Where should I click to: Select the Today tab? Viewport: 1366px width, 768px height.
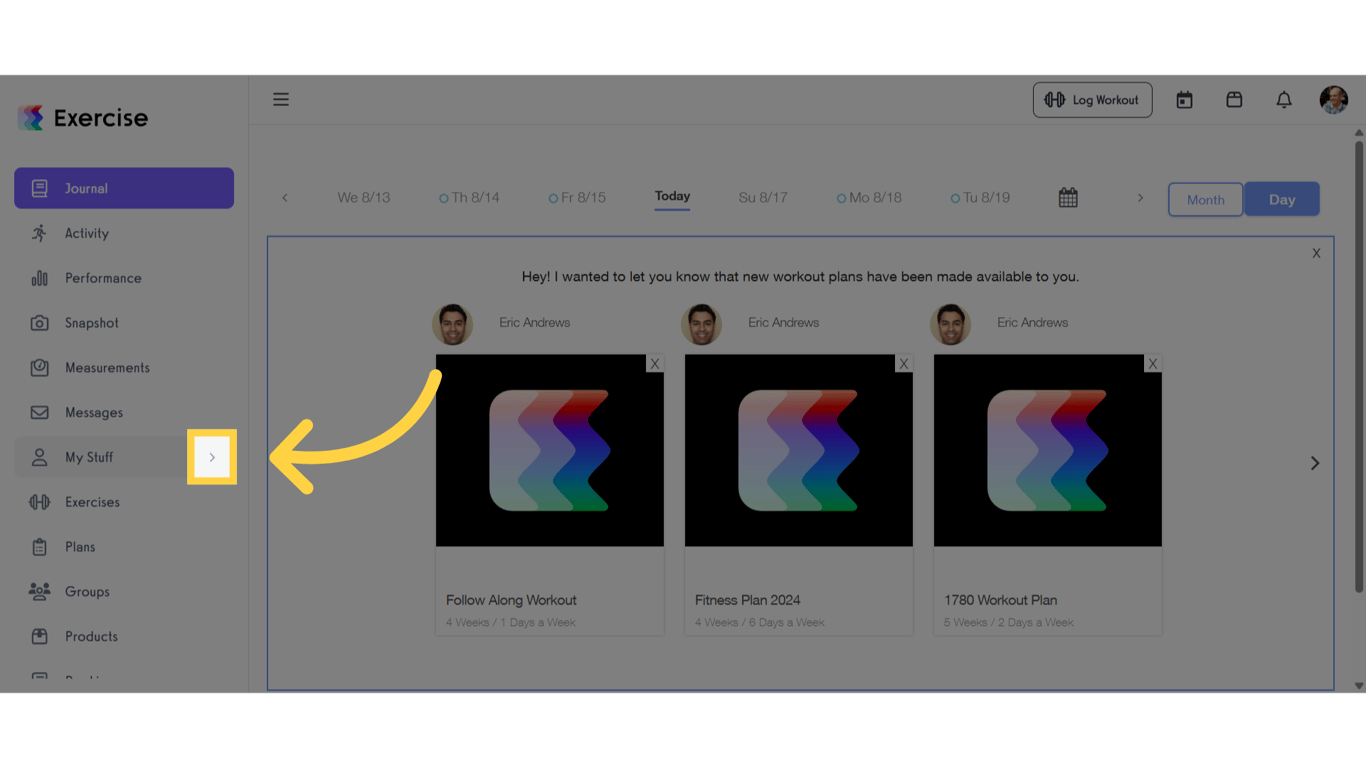(671, 197)
